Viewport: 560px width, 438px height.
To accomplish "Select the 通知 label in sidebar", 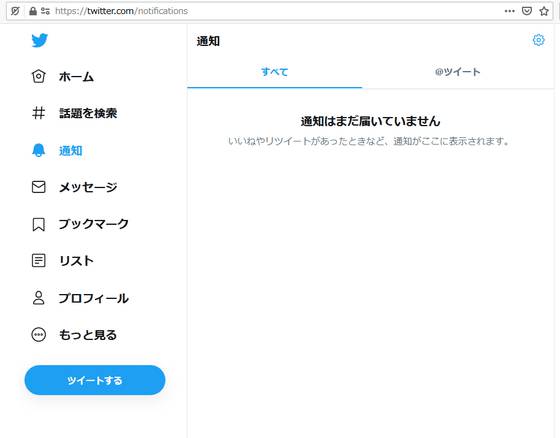I will [x=70, y=151].
